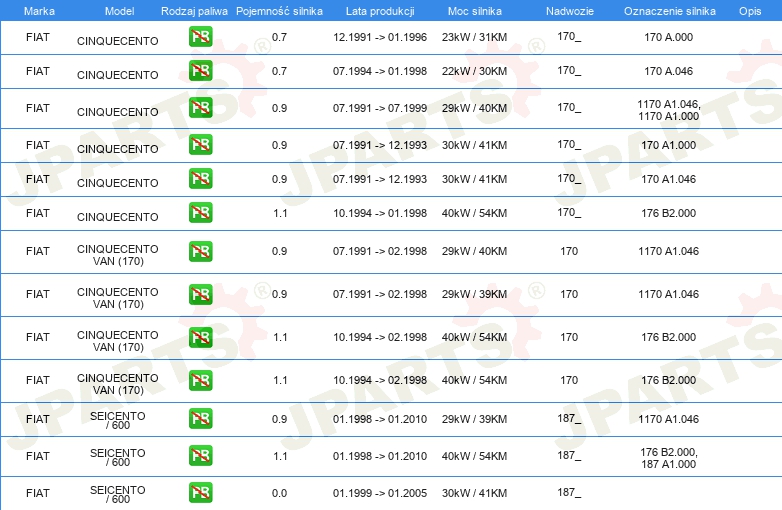The width and height of the screenshot is (782, 510).
Task: Click the Rodzaj paliwa column header
Action: (194, 11)
